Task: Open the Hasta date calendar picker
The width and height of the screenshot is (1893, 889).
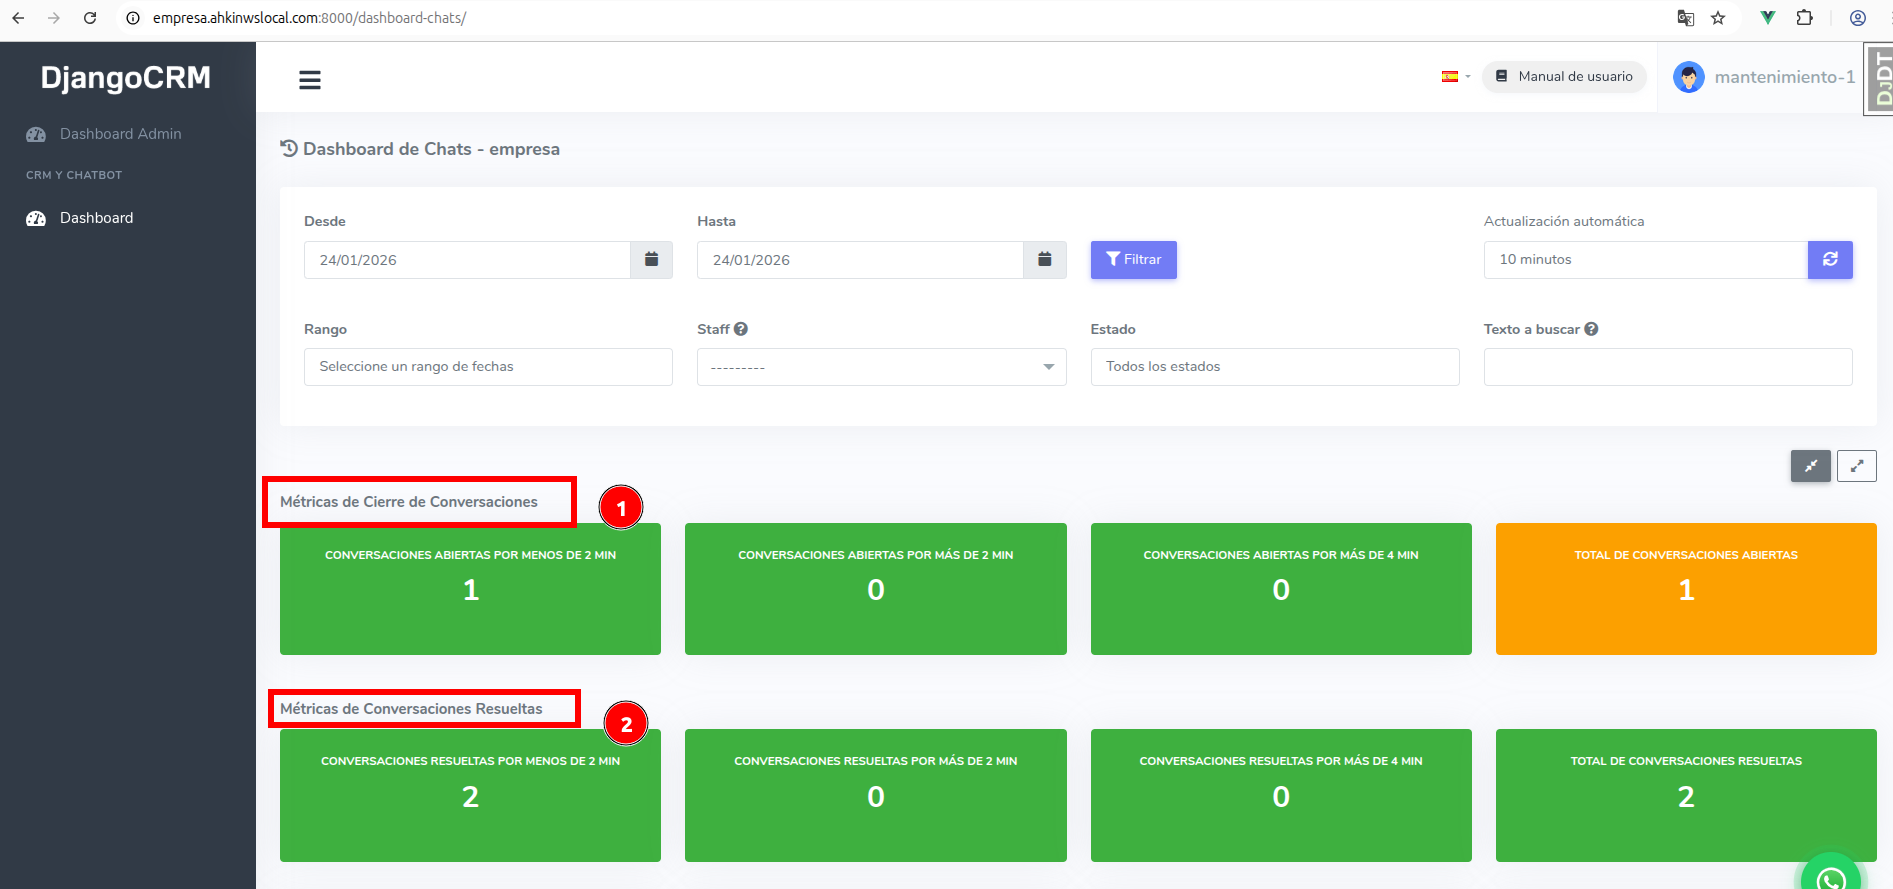Action: (x=1044, y=260)
